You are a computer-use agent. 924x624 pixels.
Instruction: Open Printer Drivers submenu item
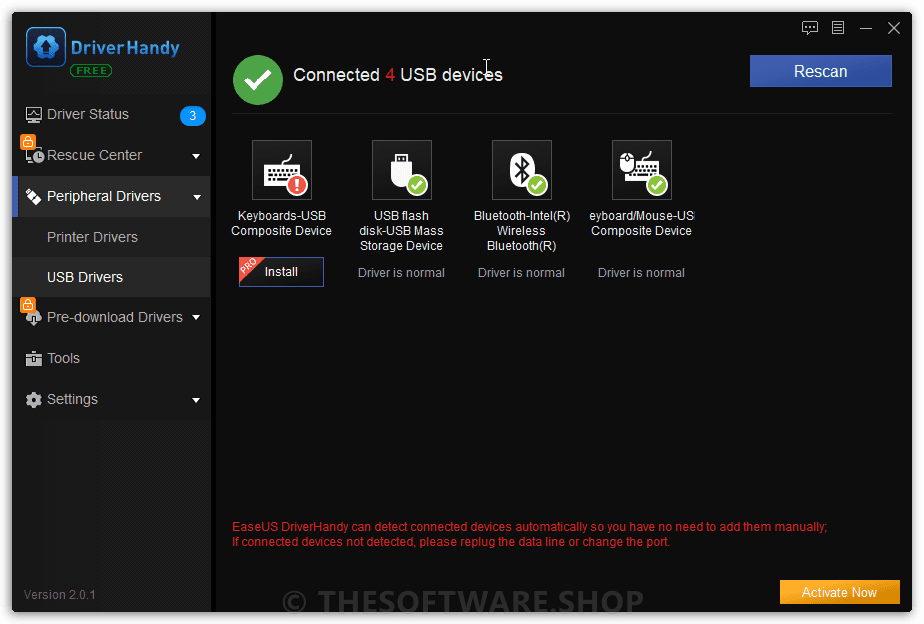click(111, 237)
